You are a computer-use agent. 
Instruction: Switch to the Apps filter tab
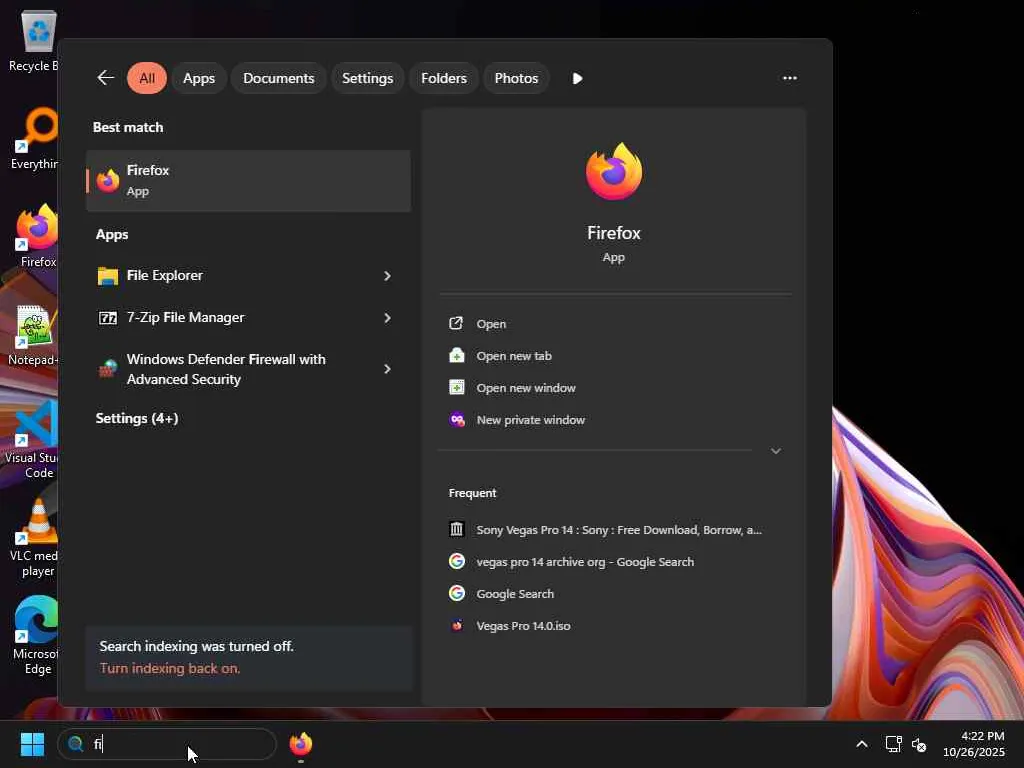click(199, 78)
